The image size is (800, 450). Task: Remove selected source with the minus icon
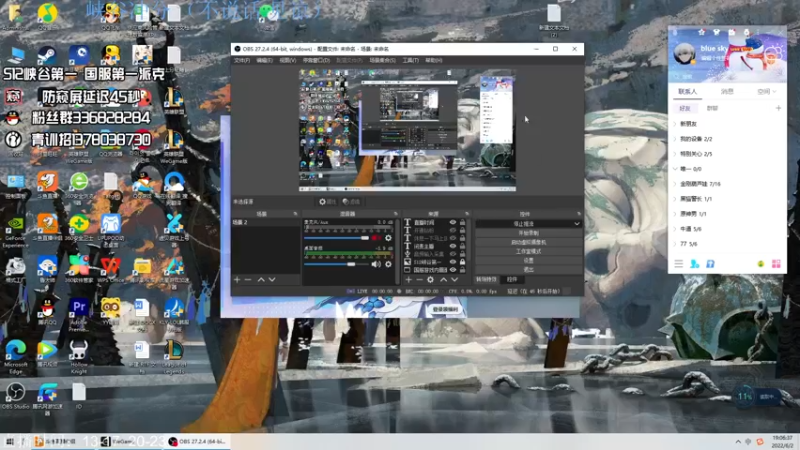click(419, 280)
